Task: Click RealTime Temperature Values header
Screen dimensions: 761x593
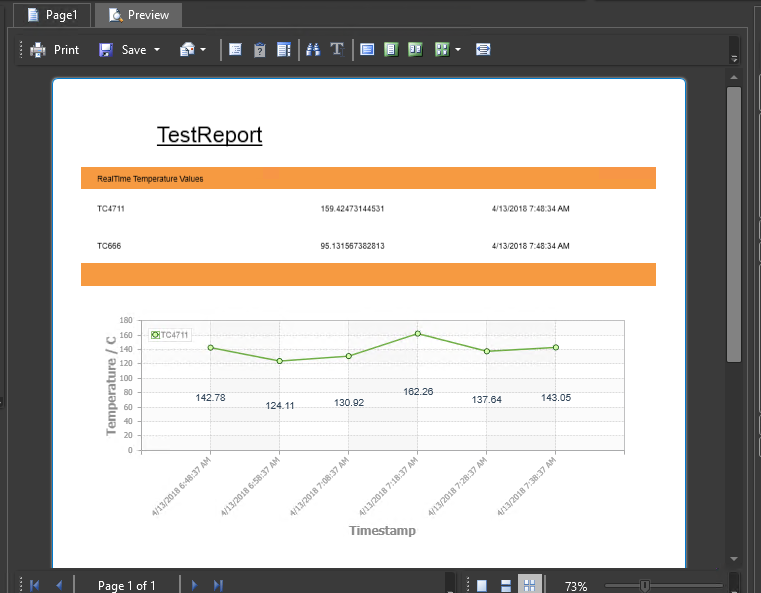Action: coord(150,179)
